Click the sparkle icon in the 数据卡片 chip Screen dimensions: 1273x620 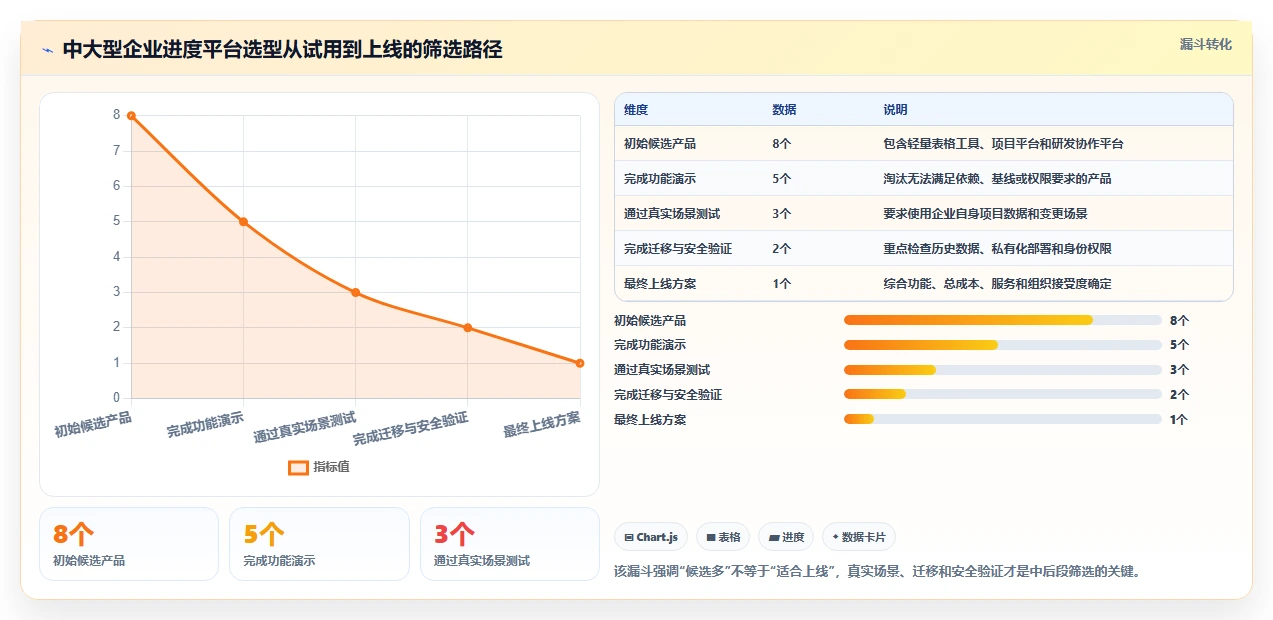(x=835, y=537)
